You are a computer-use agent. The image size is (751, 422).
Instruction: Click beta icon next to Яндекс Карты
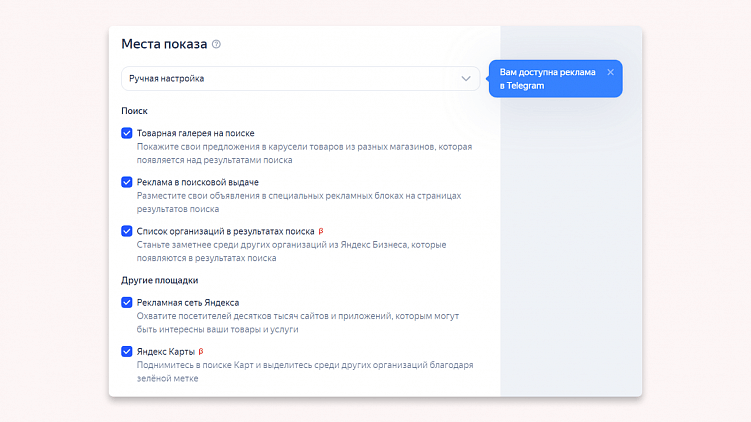pyautogui.click(x=201, y=351)
